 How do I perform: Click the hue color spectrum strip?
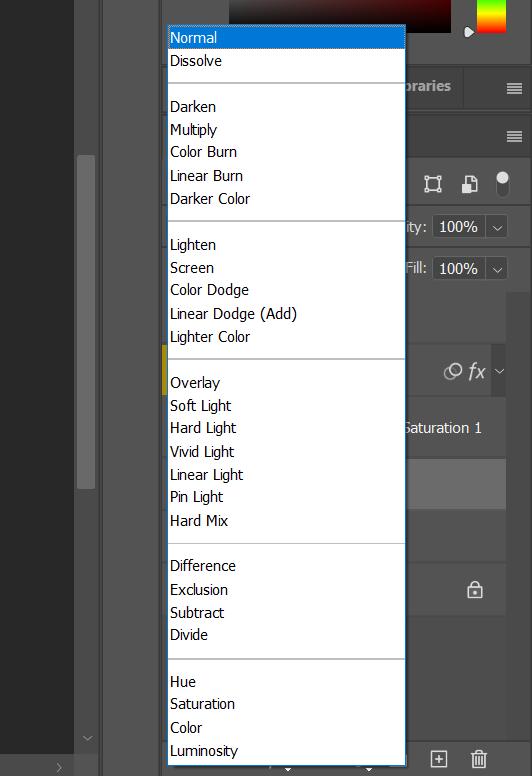pos(491,16)
